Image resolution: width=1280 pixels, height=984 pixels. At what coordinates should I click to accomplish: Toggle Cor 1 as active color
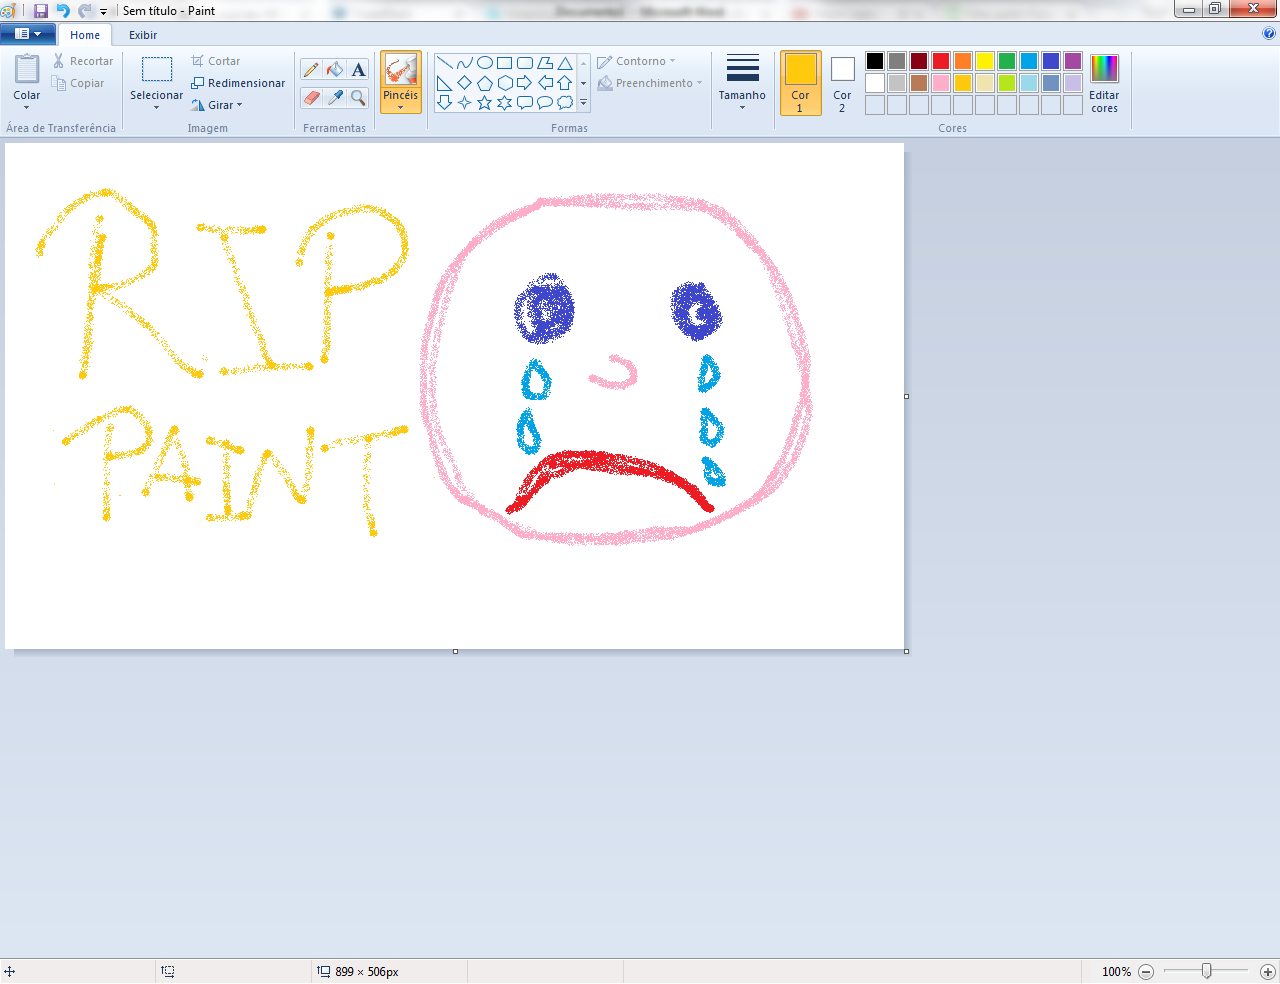tap(800, 83)
